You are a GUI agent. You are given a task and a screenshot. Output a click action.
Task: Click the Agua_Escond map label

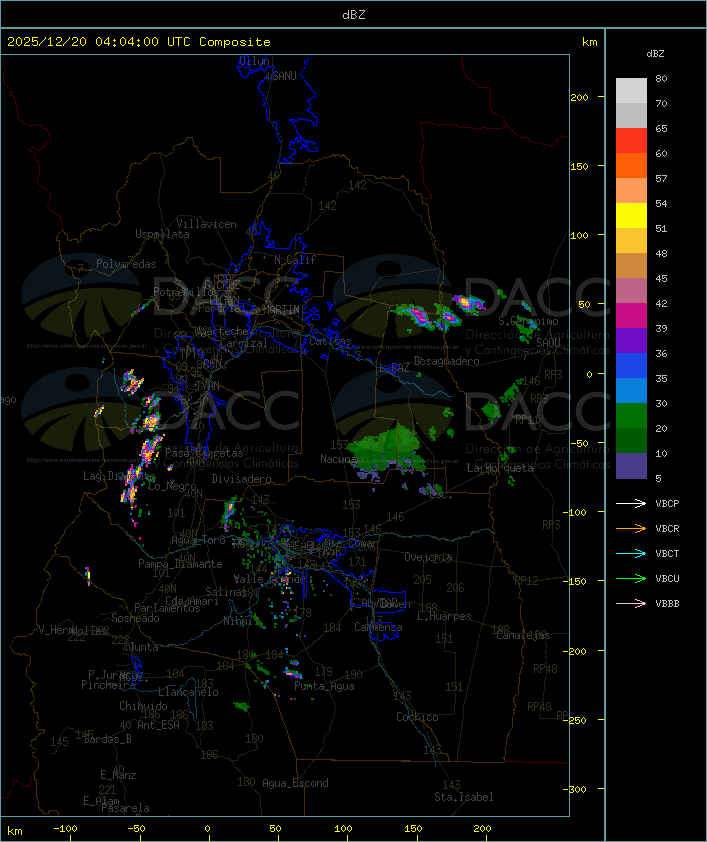click(x=295, y=783)
